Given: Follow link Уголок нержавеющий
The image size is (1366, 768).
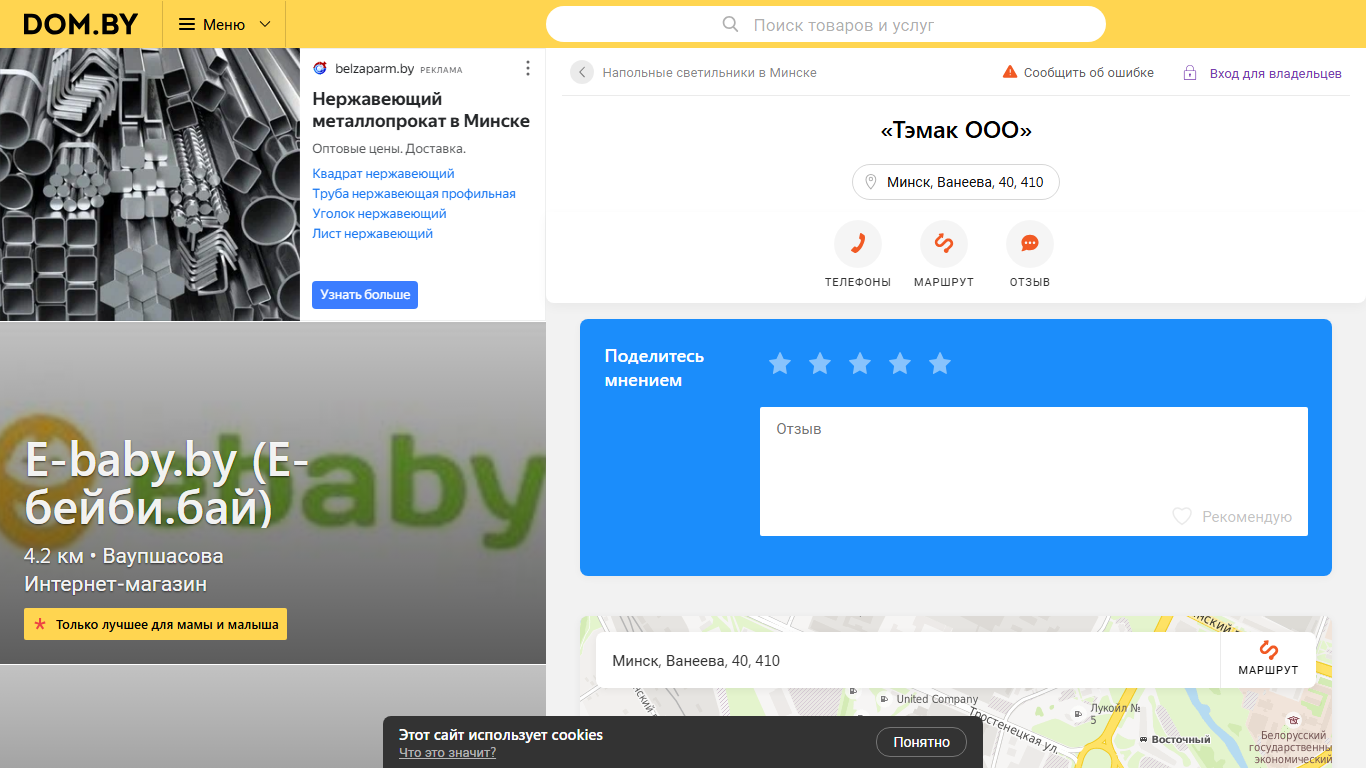Looking at the screenshot, I should 379,214.
